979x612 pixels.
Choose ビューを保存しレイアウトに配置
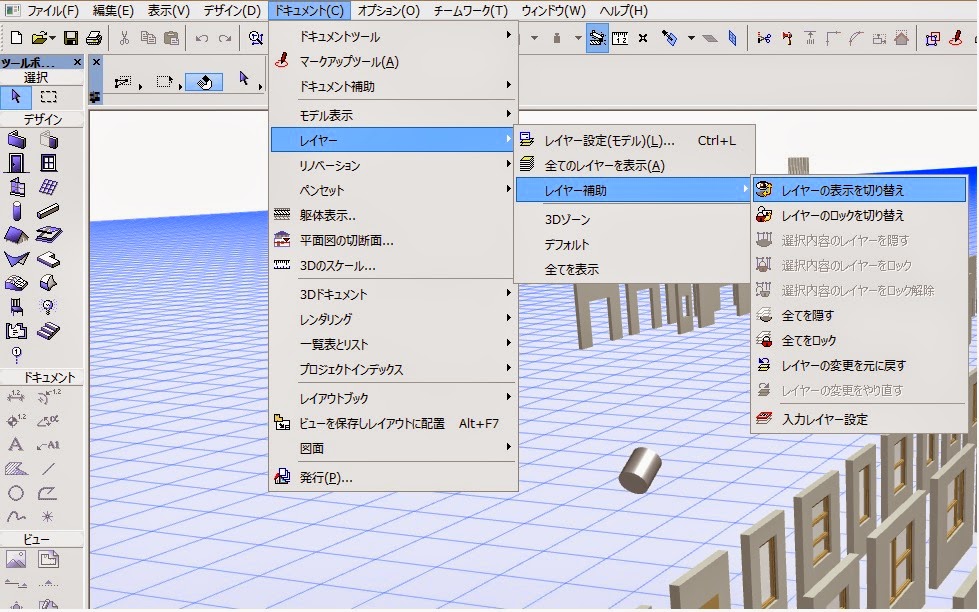(x=393, y=423)
